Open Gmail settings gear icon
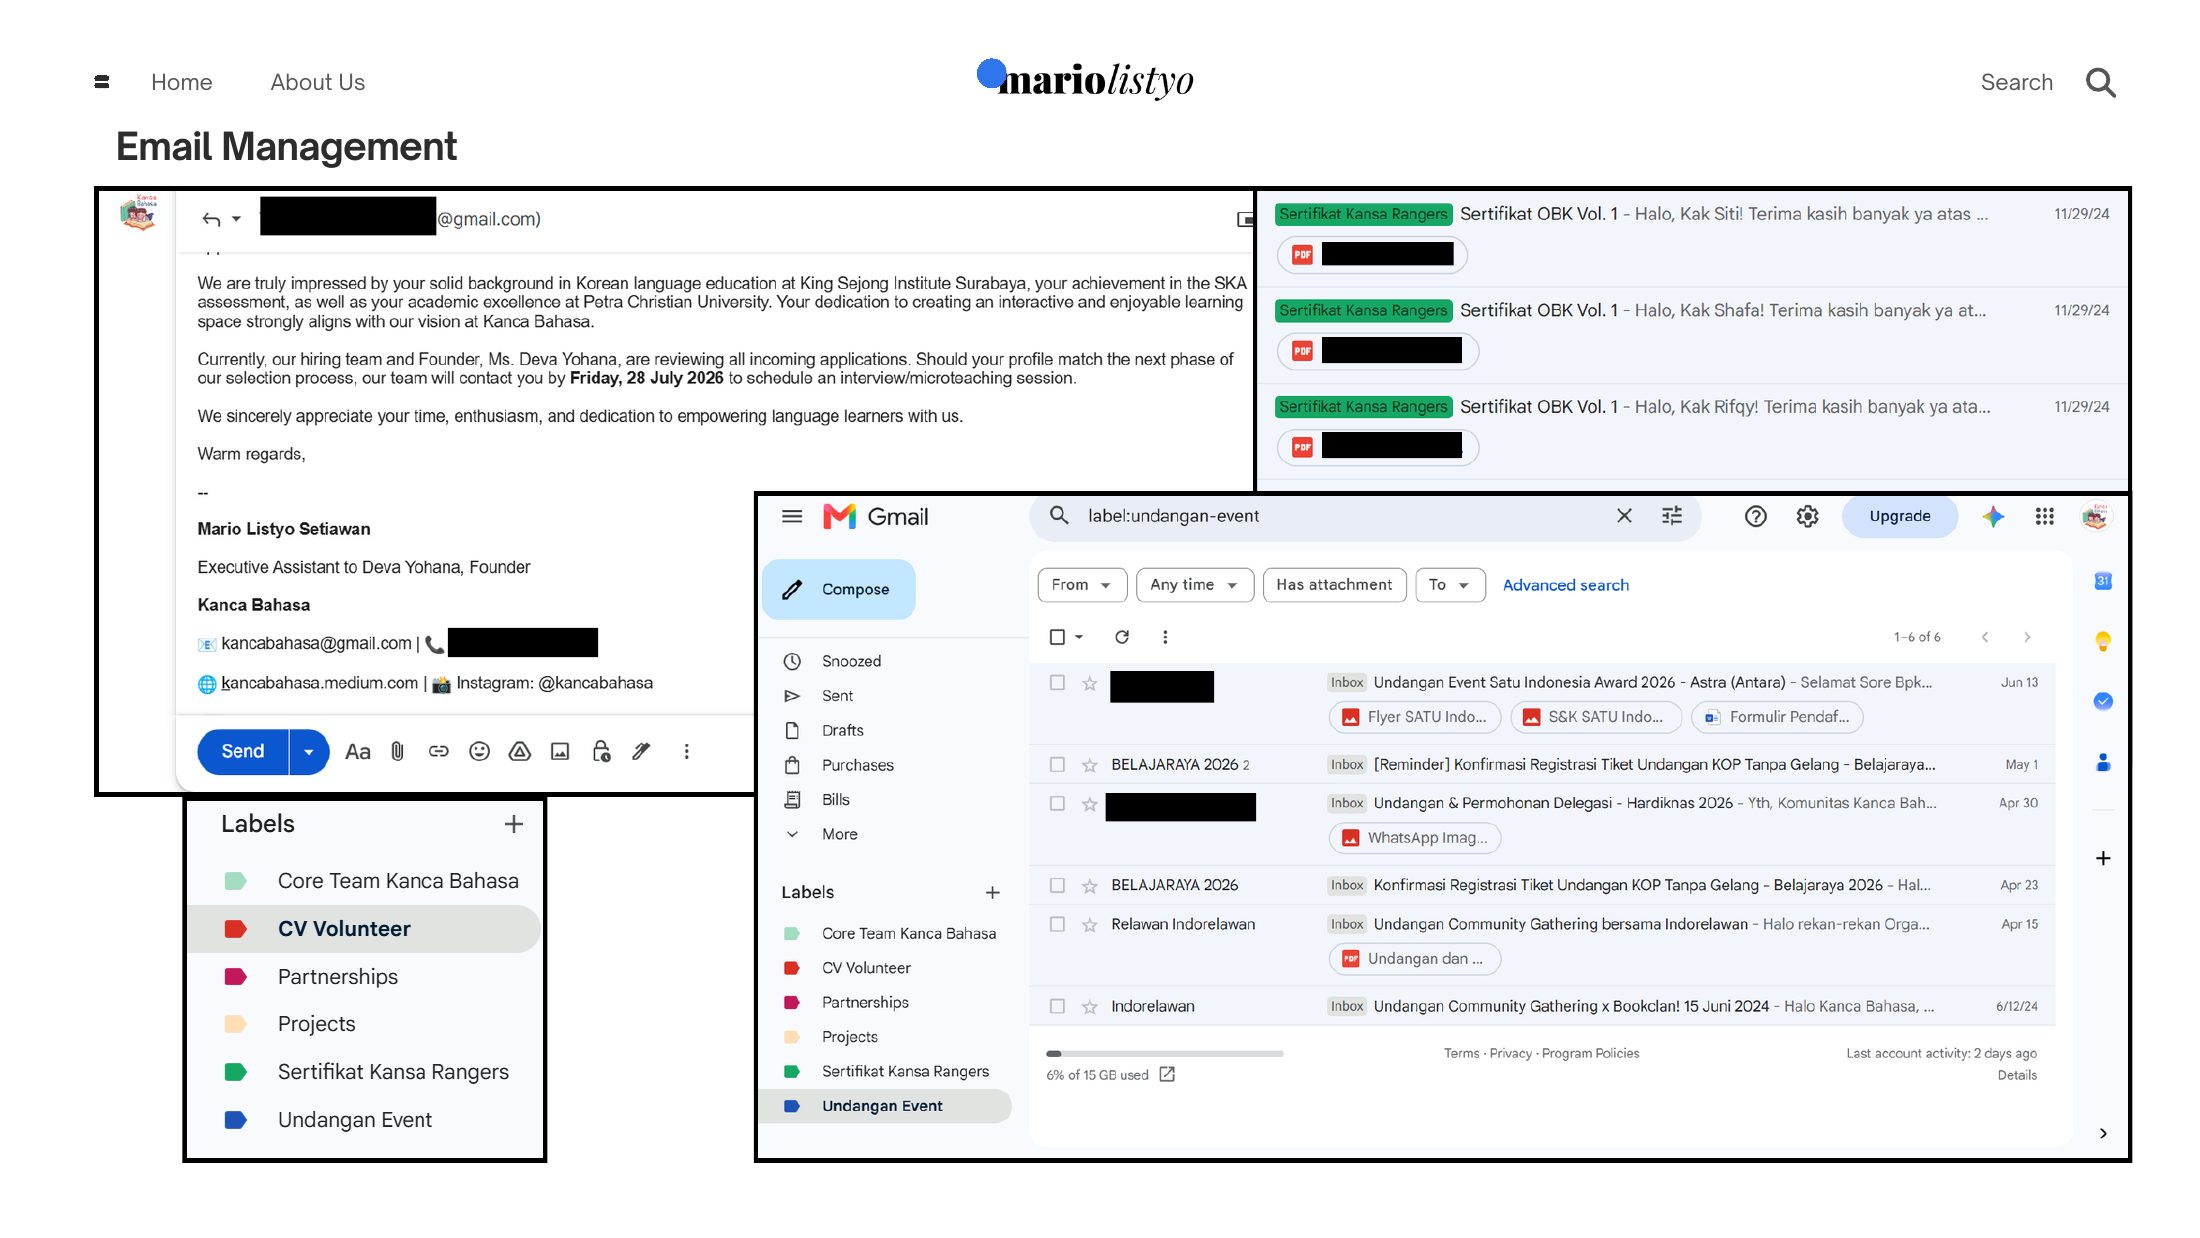The height and width of the screenshot is (1238, 2200). (x=1807, y=516)
